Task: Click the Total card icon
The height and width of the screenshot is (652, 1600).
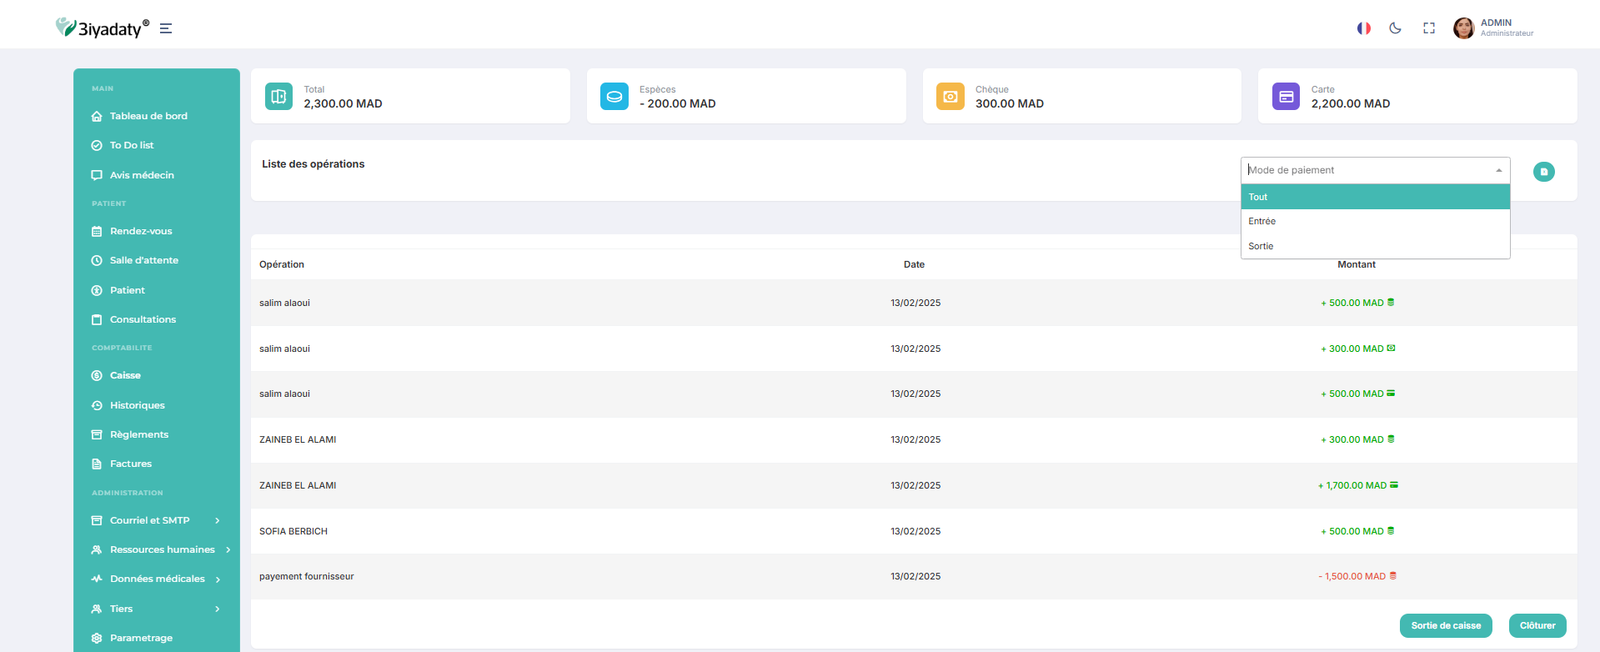Action: (x=279, y=96)
